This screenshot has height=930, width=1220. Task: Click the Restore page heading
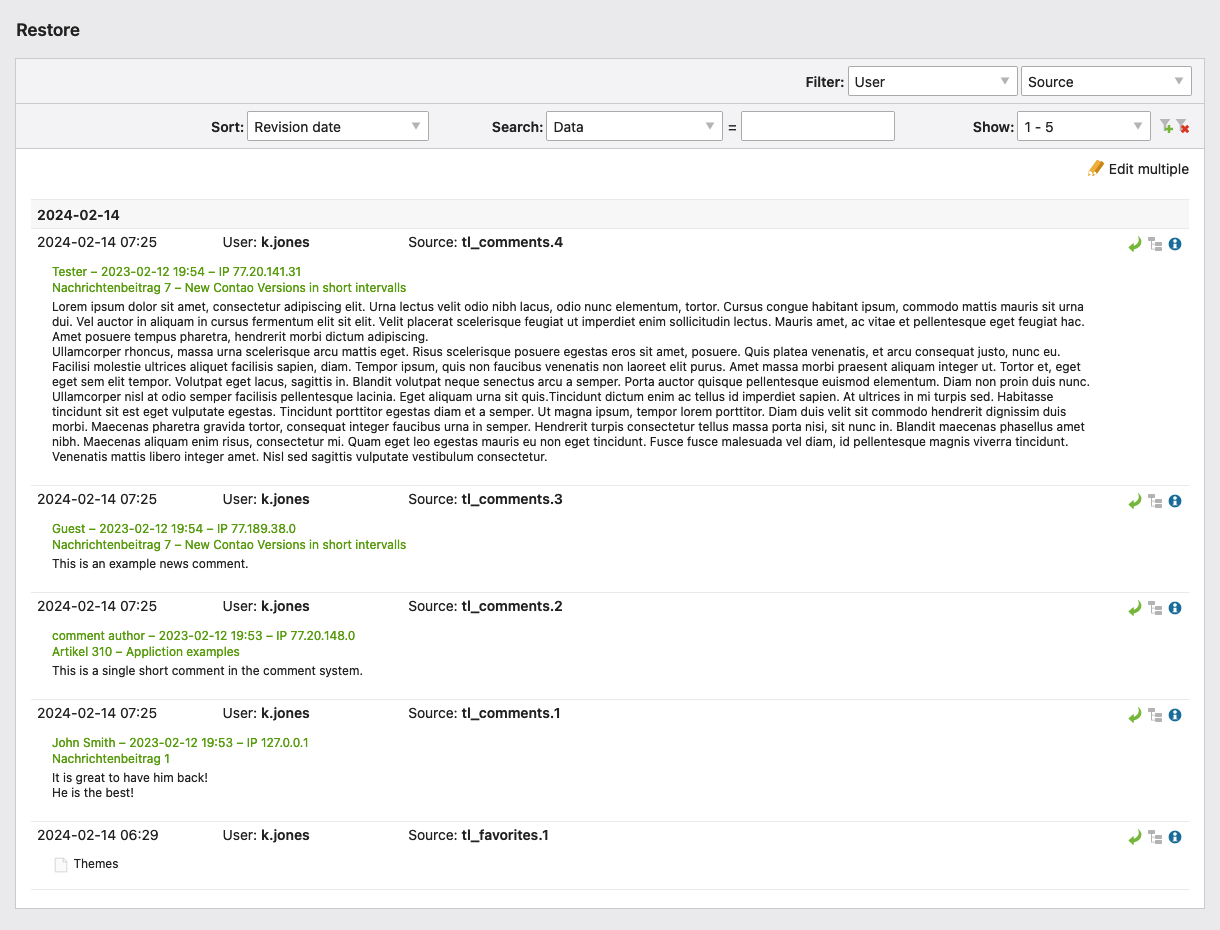(x=48, y=30)
